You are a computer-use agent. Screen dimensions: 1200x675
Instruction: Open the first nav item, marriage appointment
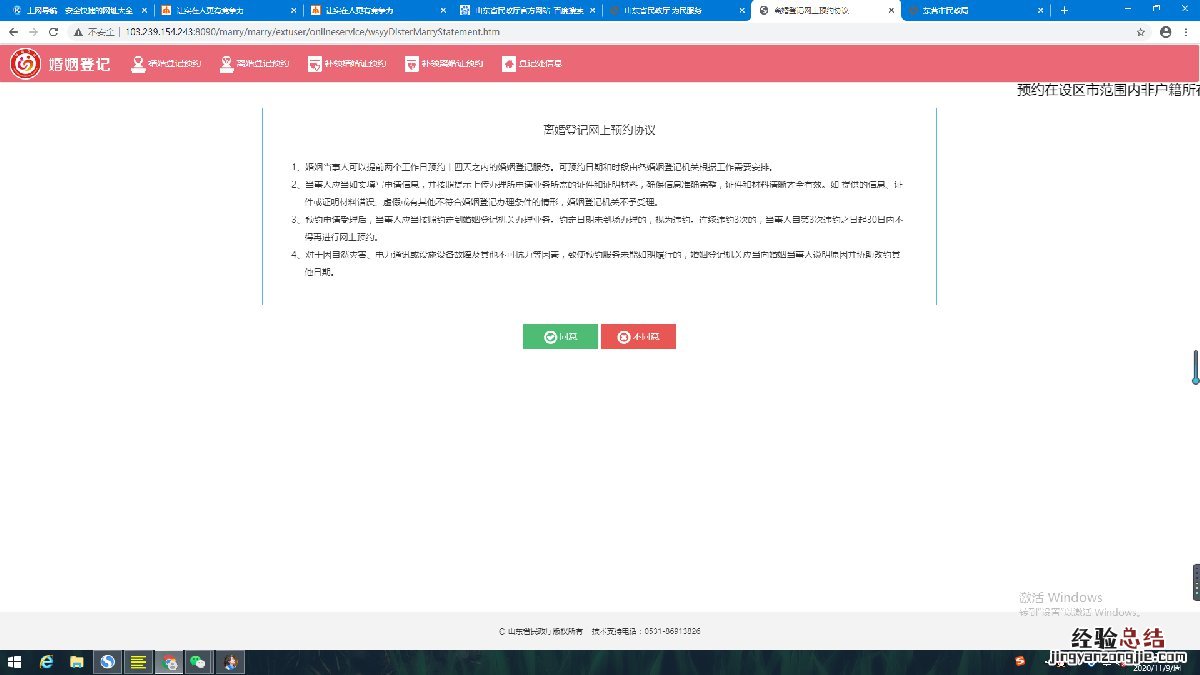tap(166, 64)
